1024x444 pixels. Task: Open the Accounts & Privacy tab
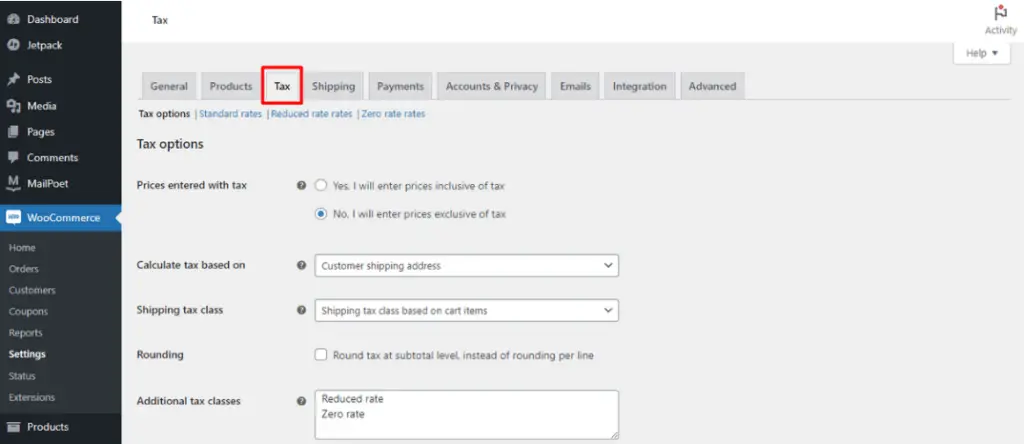(492, 86)
